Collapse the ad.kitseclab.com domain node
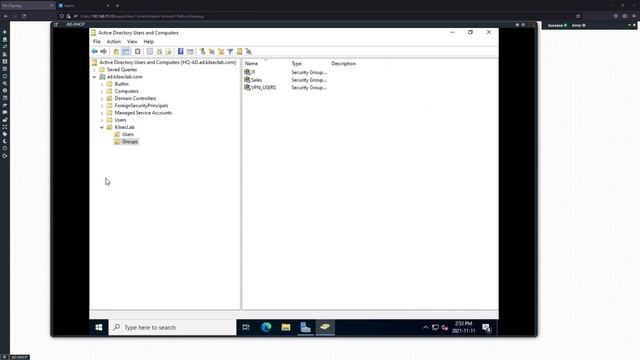The image size is (640, 360). (x=94, y=77)
